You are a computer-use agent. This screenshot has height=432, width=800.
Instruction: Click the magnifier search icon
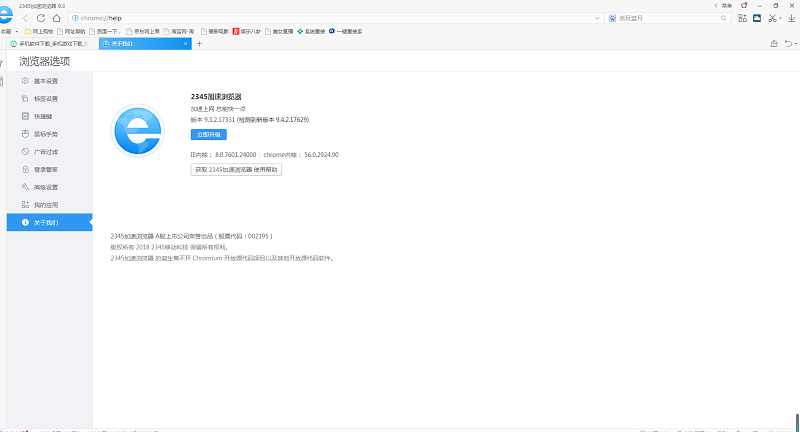click(x=723, y=18)
